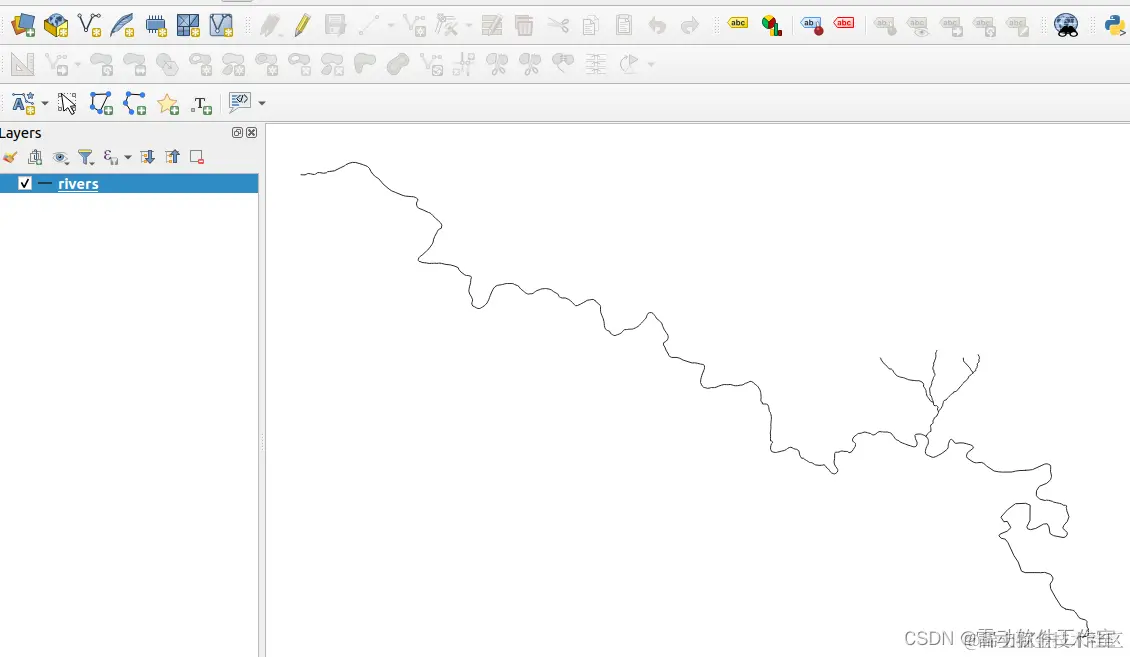1130x657 pixels.
Task: Click the Copy Features icon
Action: pyautogui.click(x=590, y=25)
